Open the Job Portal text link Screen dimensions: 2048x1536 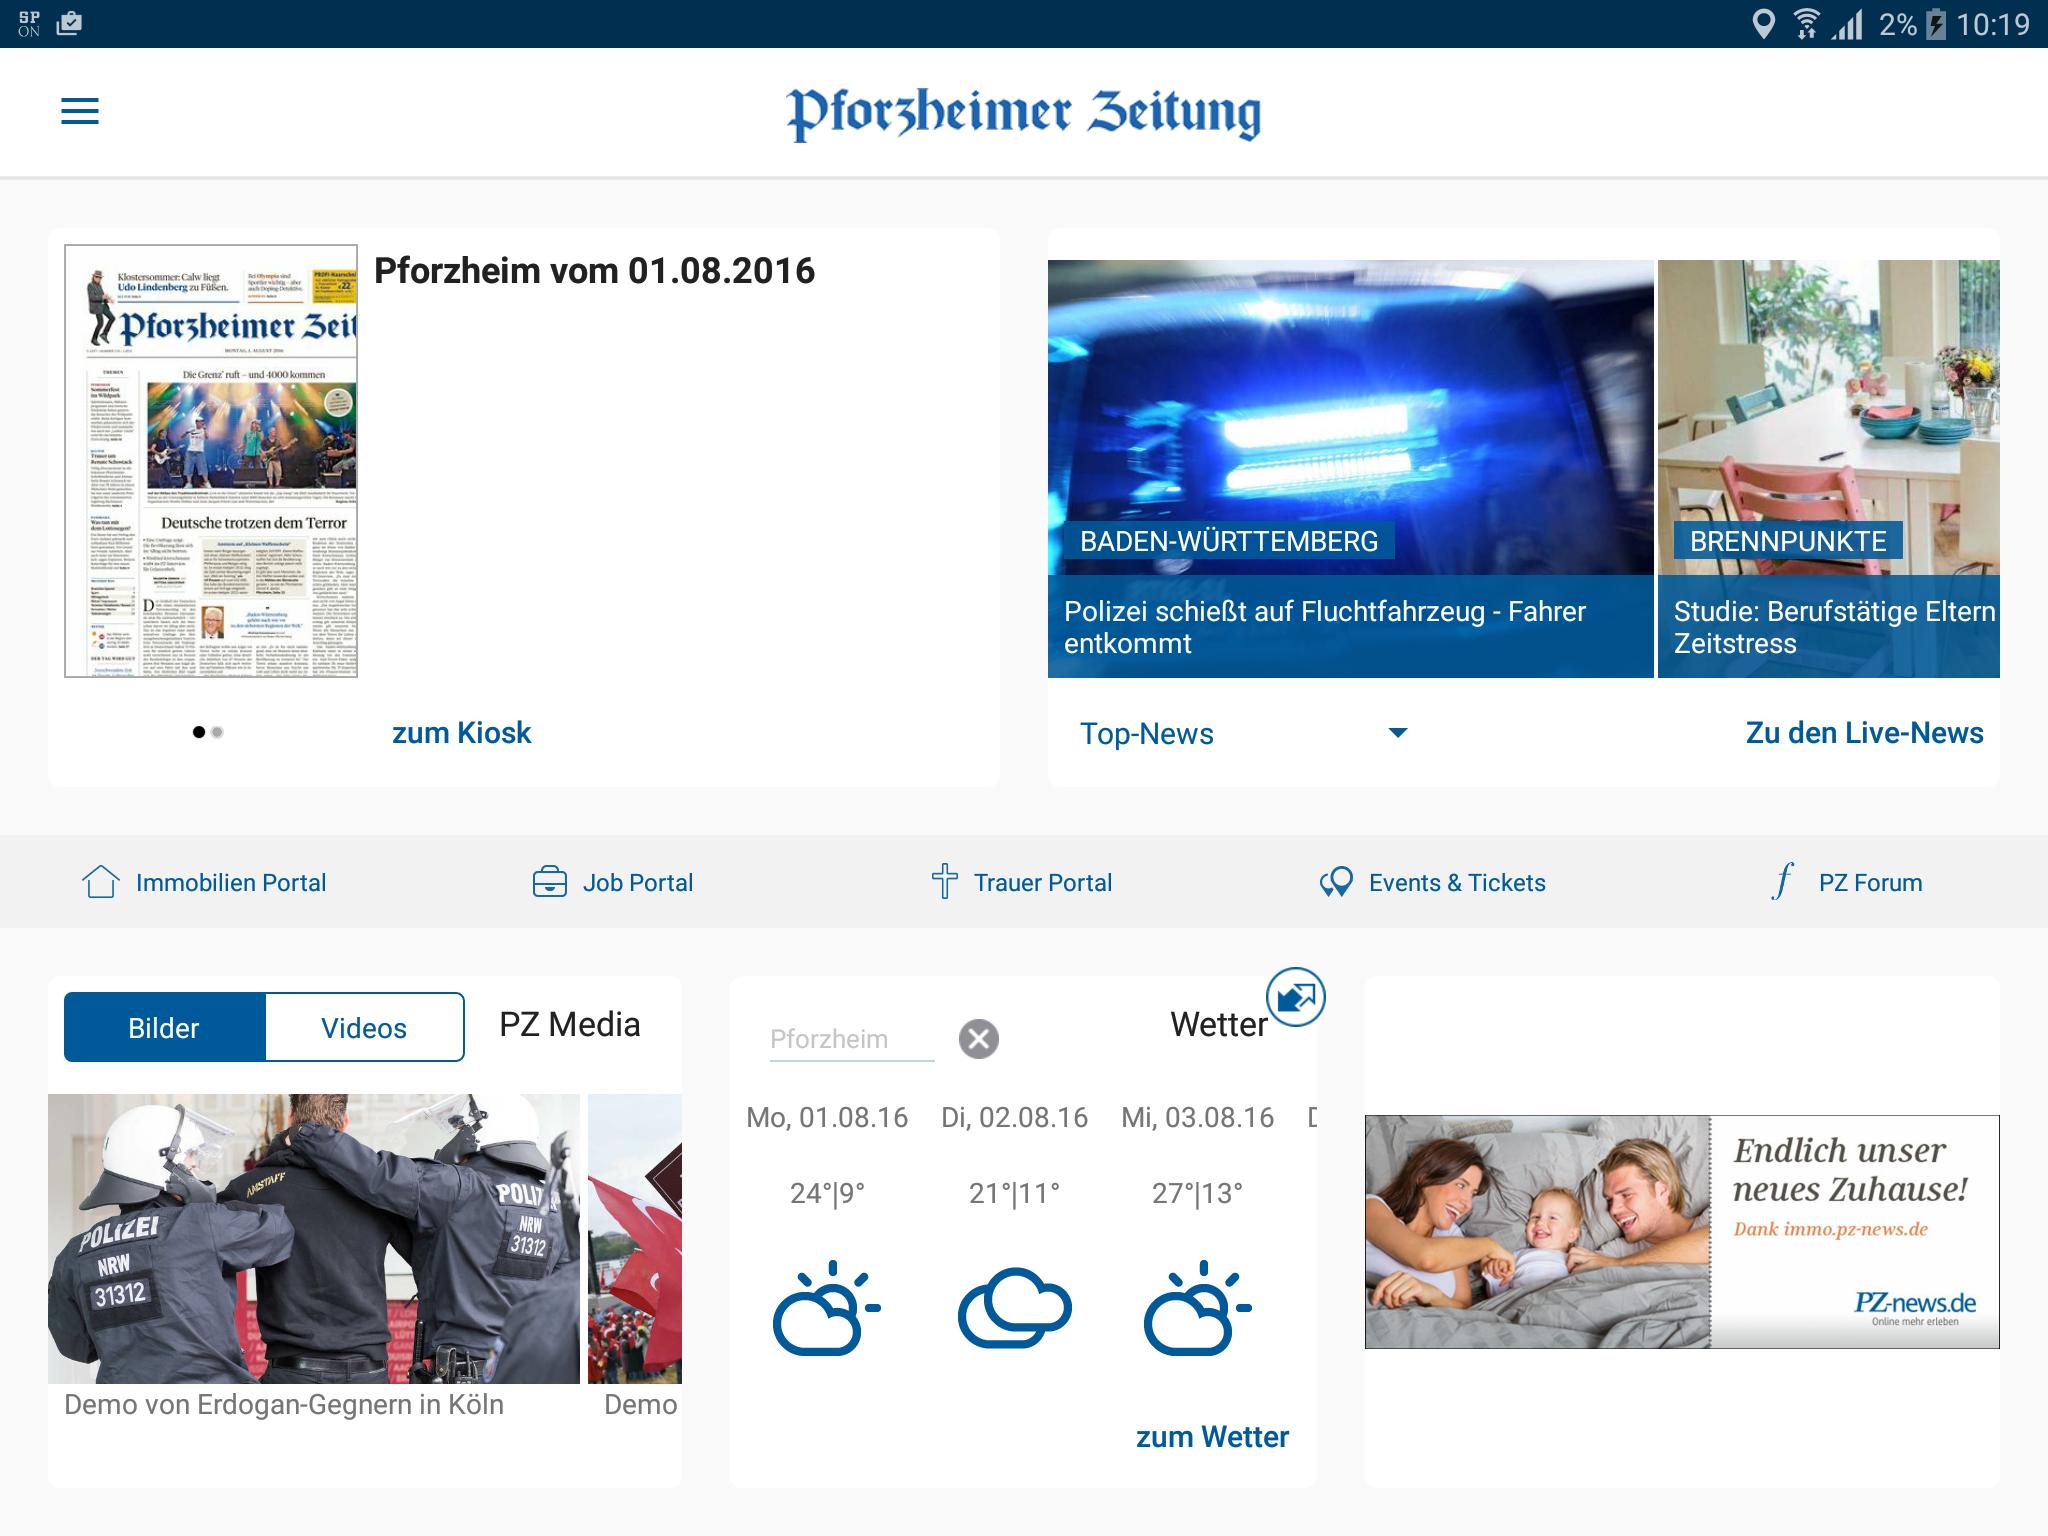638,883
